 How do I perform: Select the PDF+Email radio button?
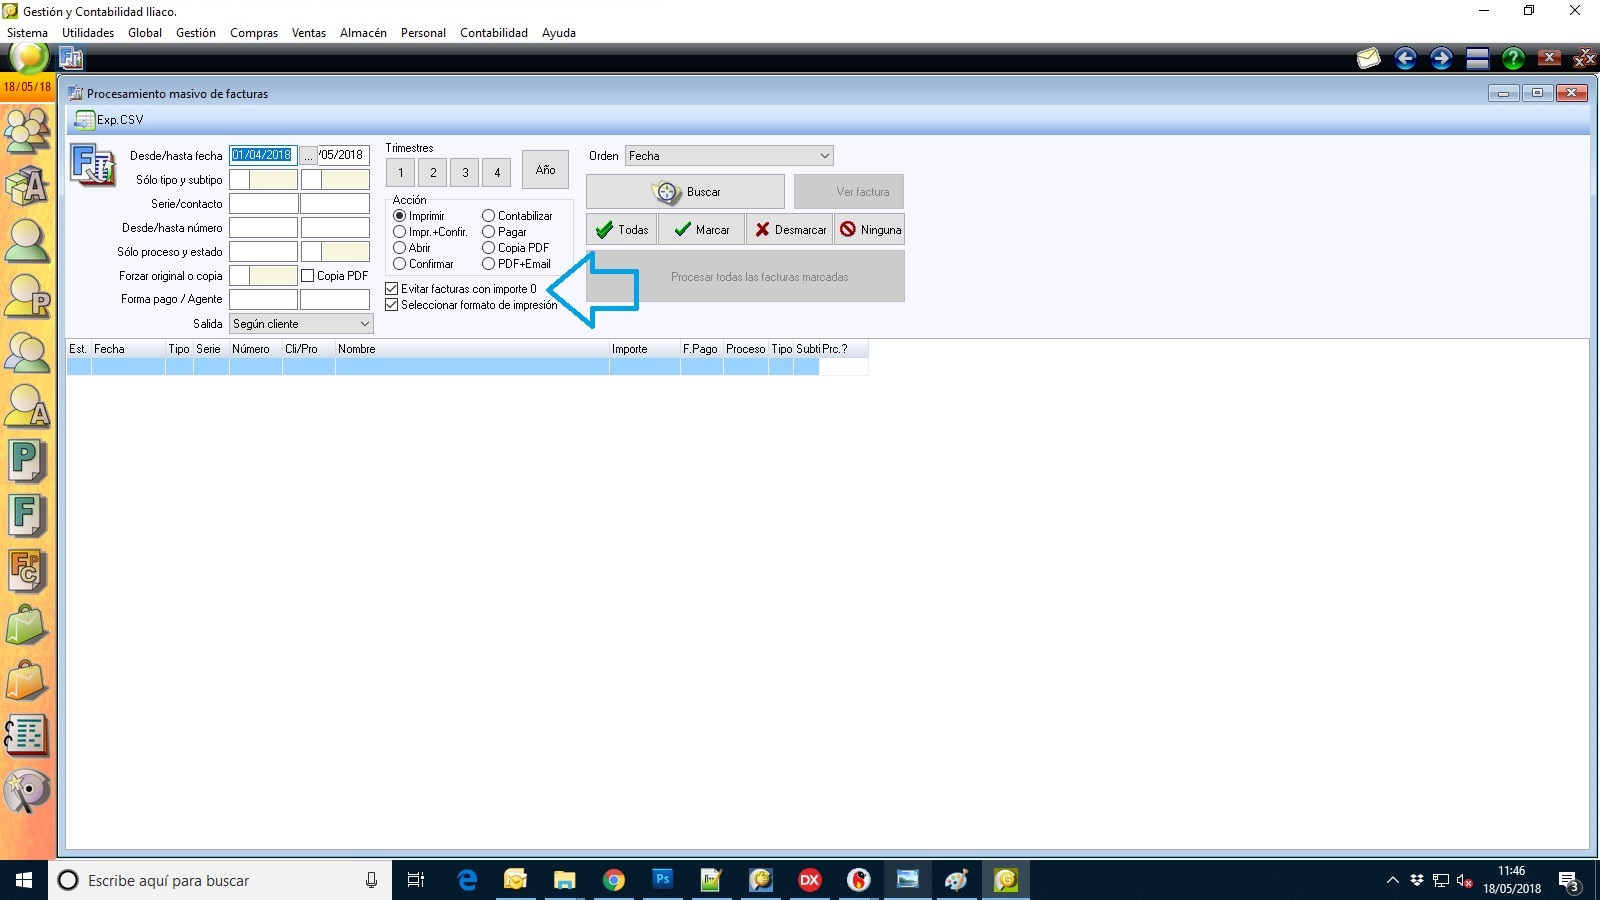click(x=488, y=264)
